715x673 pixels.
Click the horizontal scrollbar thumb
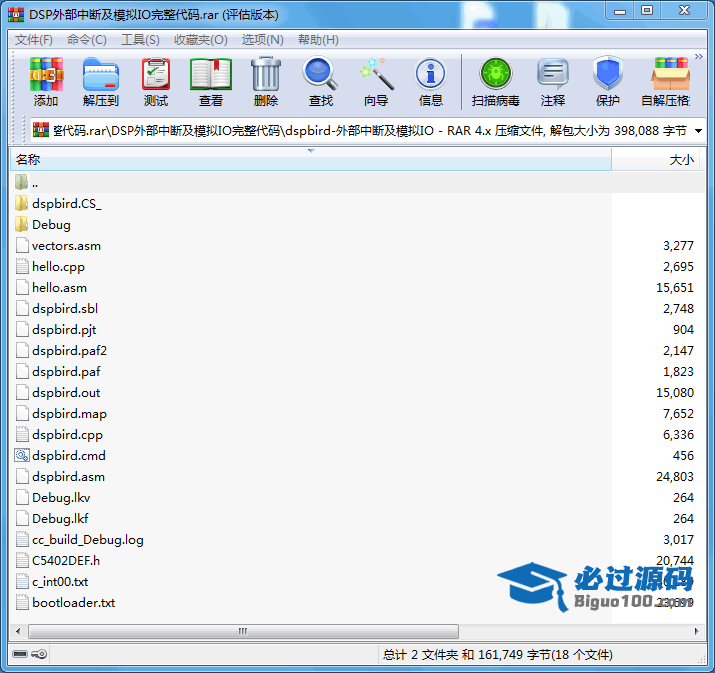pos(240,632)
